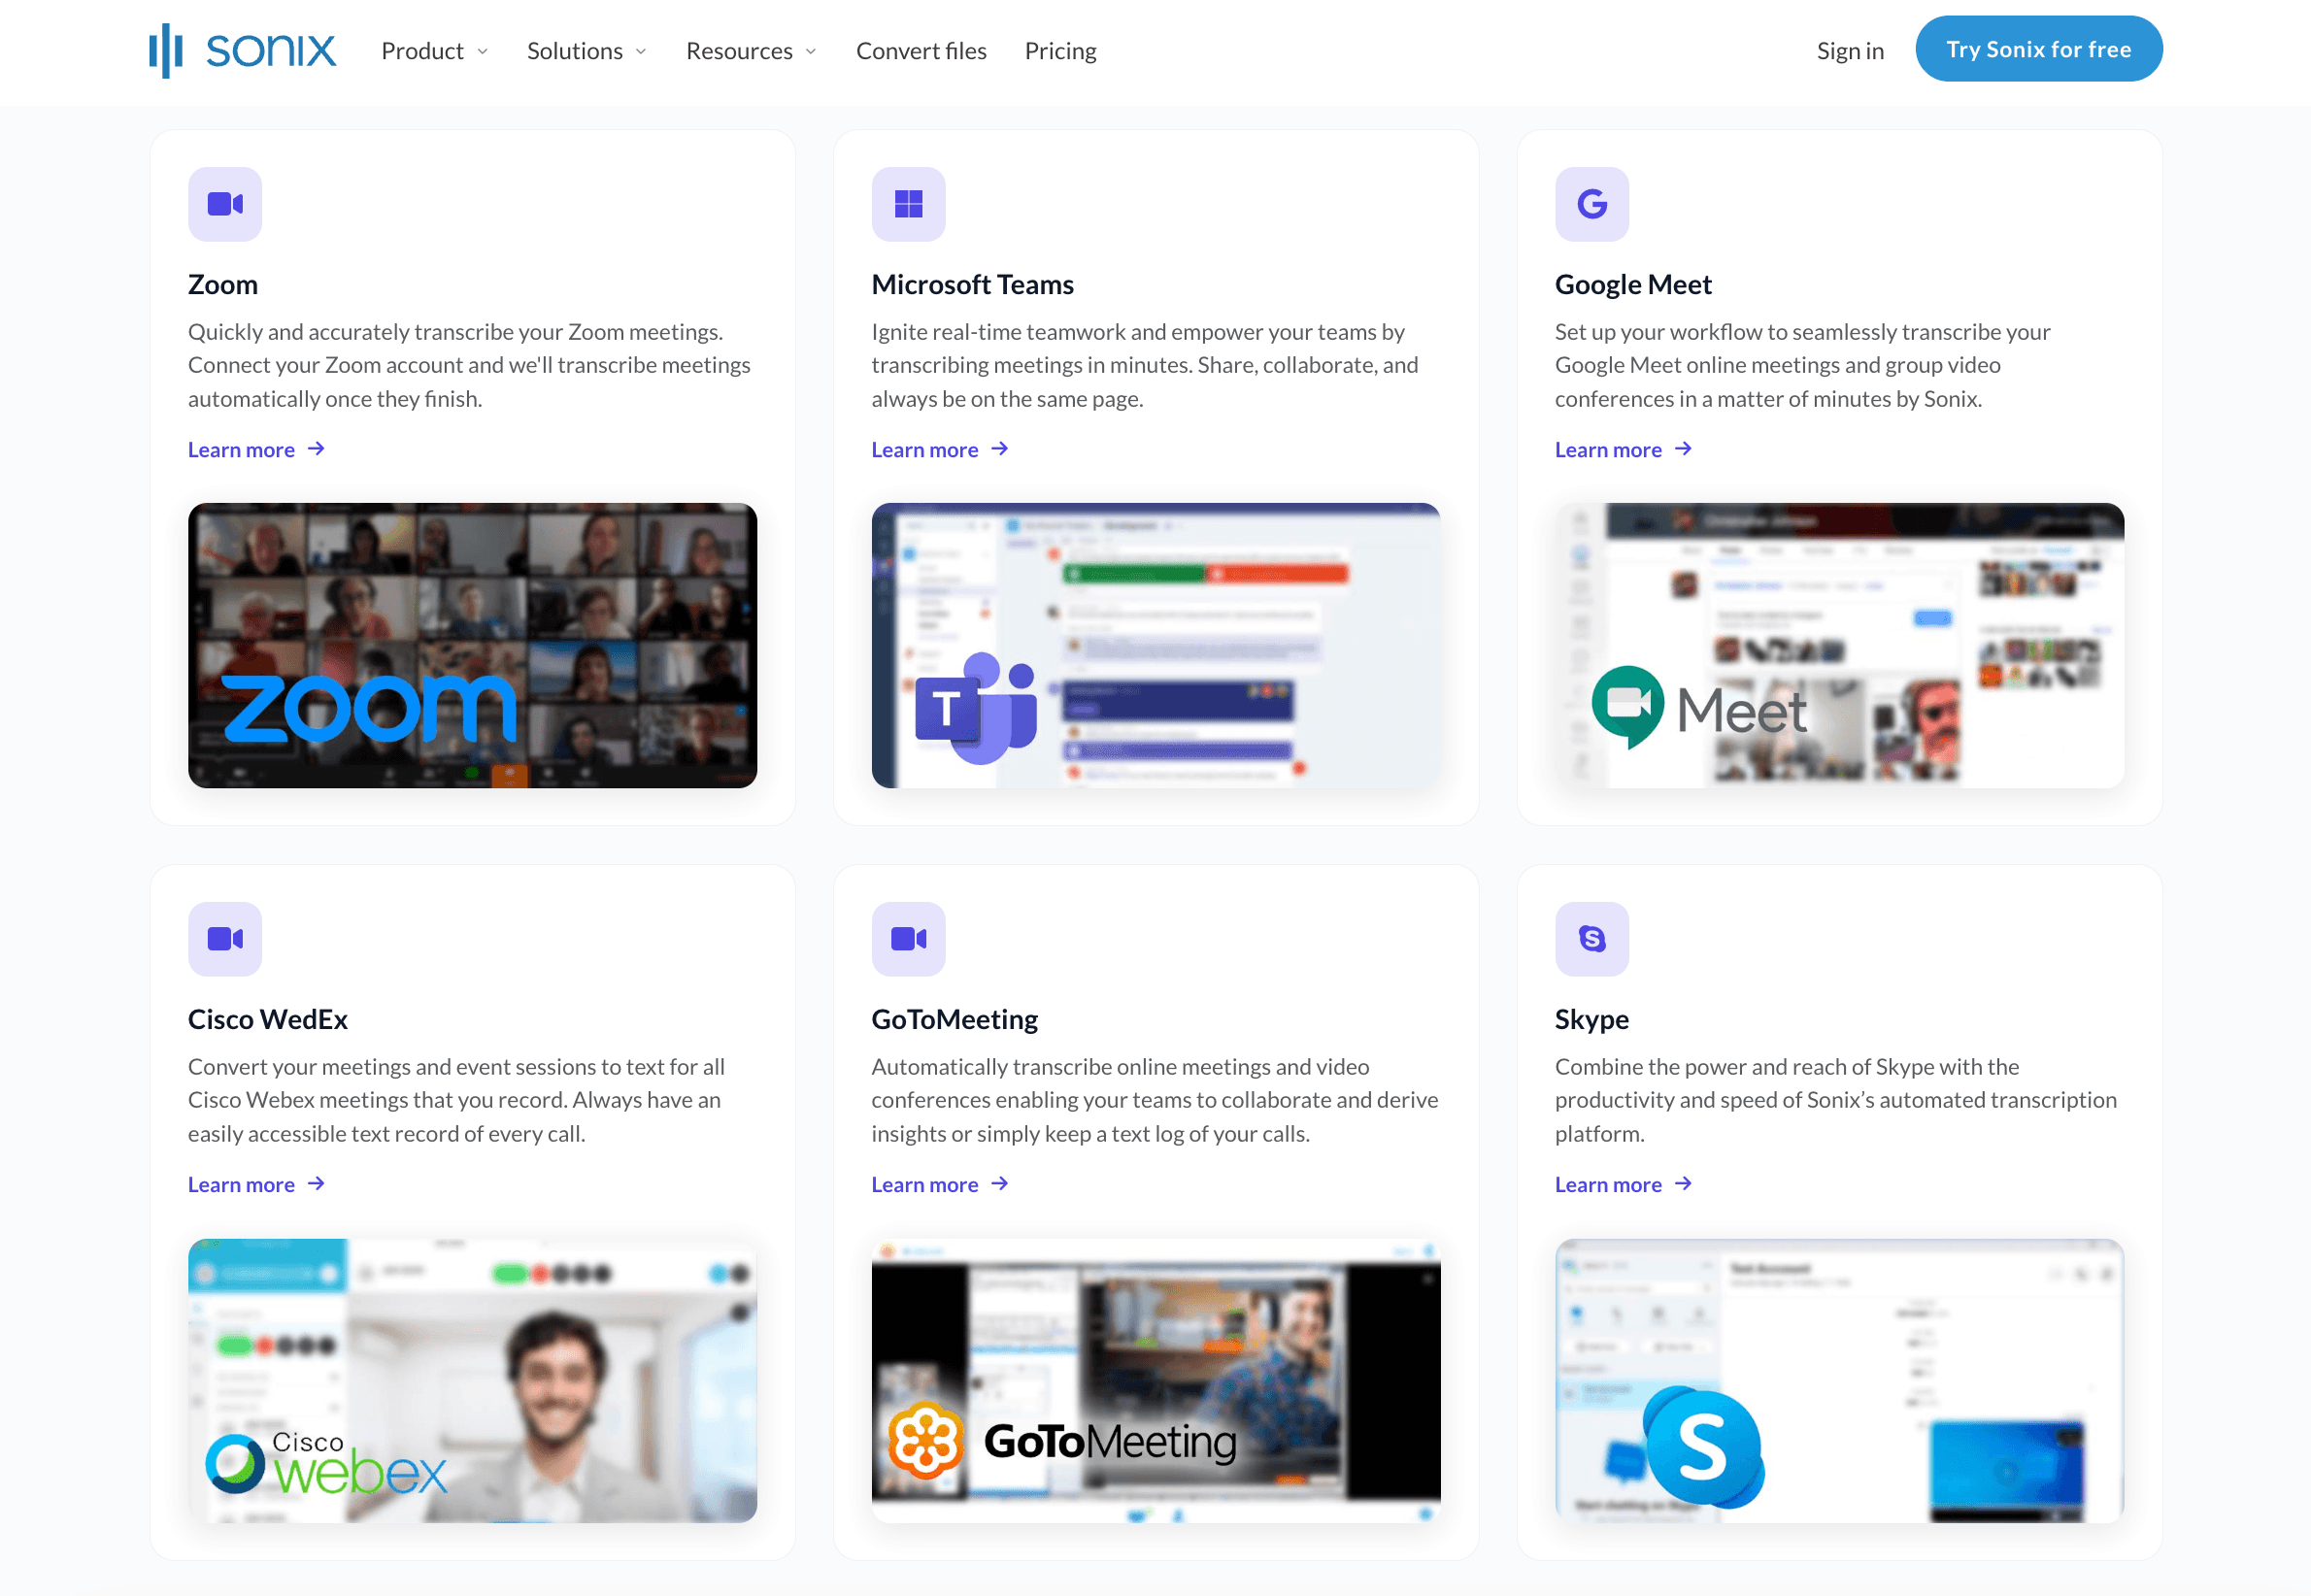Expand the Solutions dropdown menu
Image resolution: width=2311 pixels, height=1596 pixels.
(587, 51)
